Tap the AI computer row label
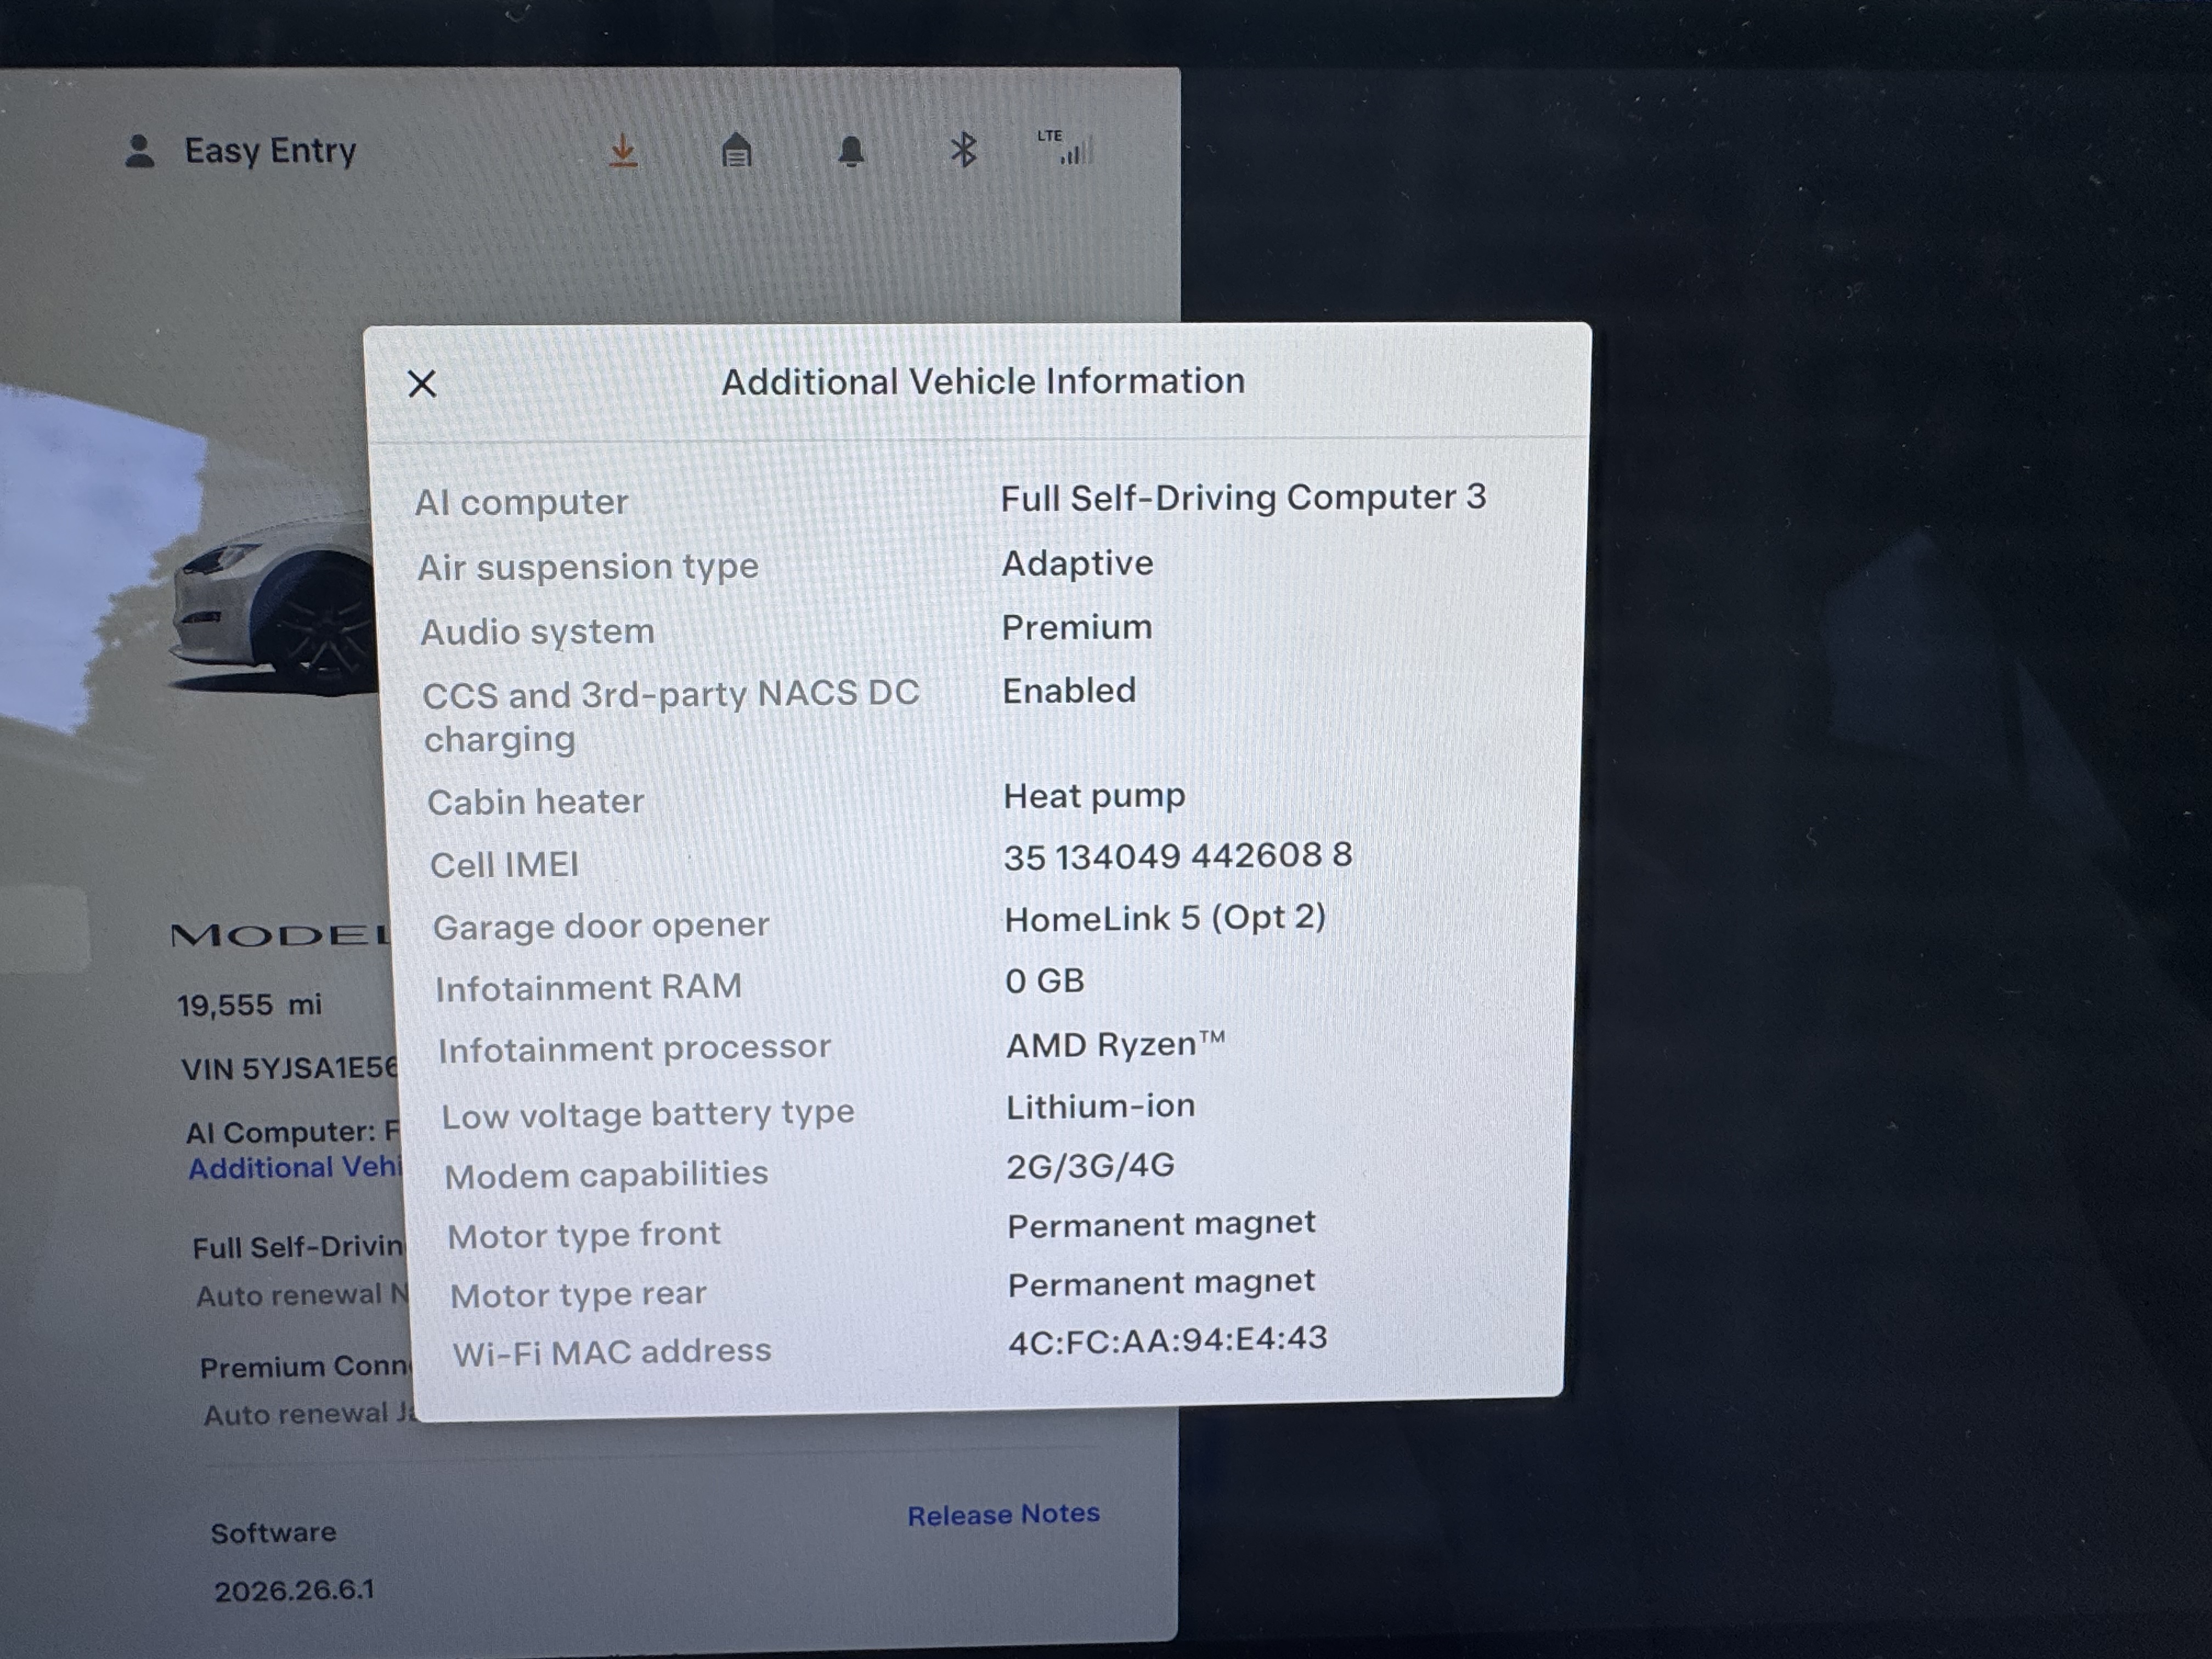The image size is (2212, 1659). 521,502
